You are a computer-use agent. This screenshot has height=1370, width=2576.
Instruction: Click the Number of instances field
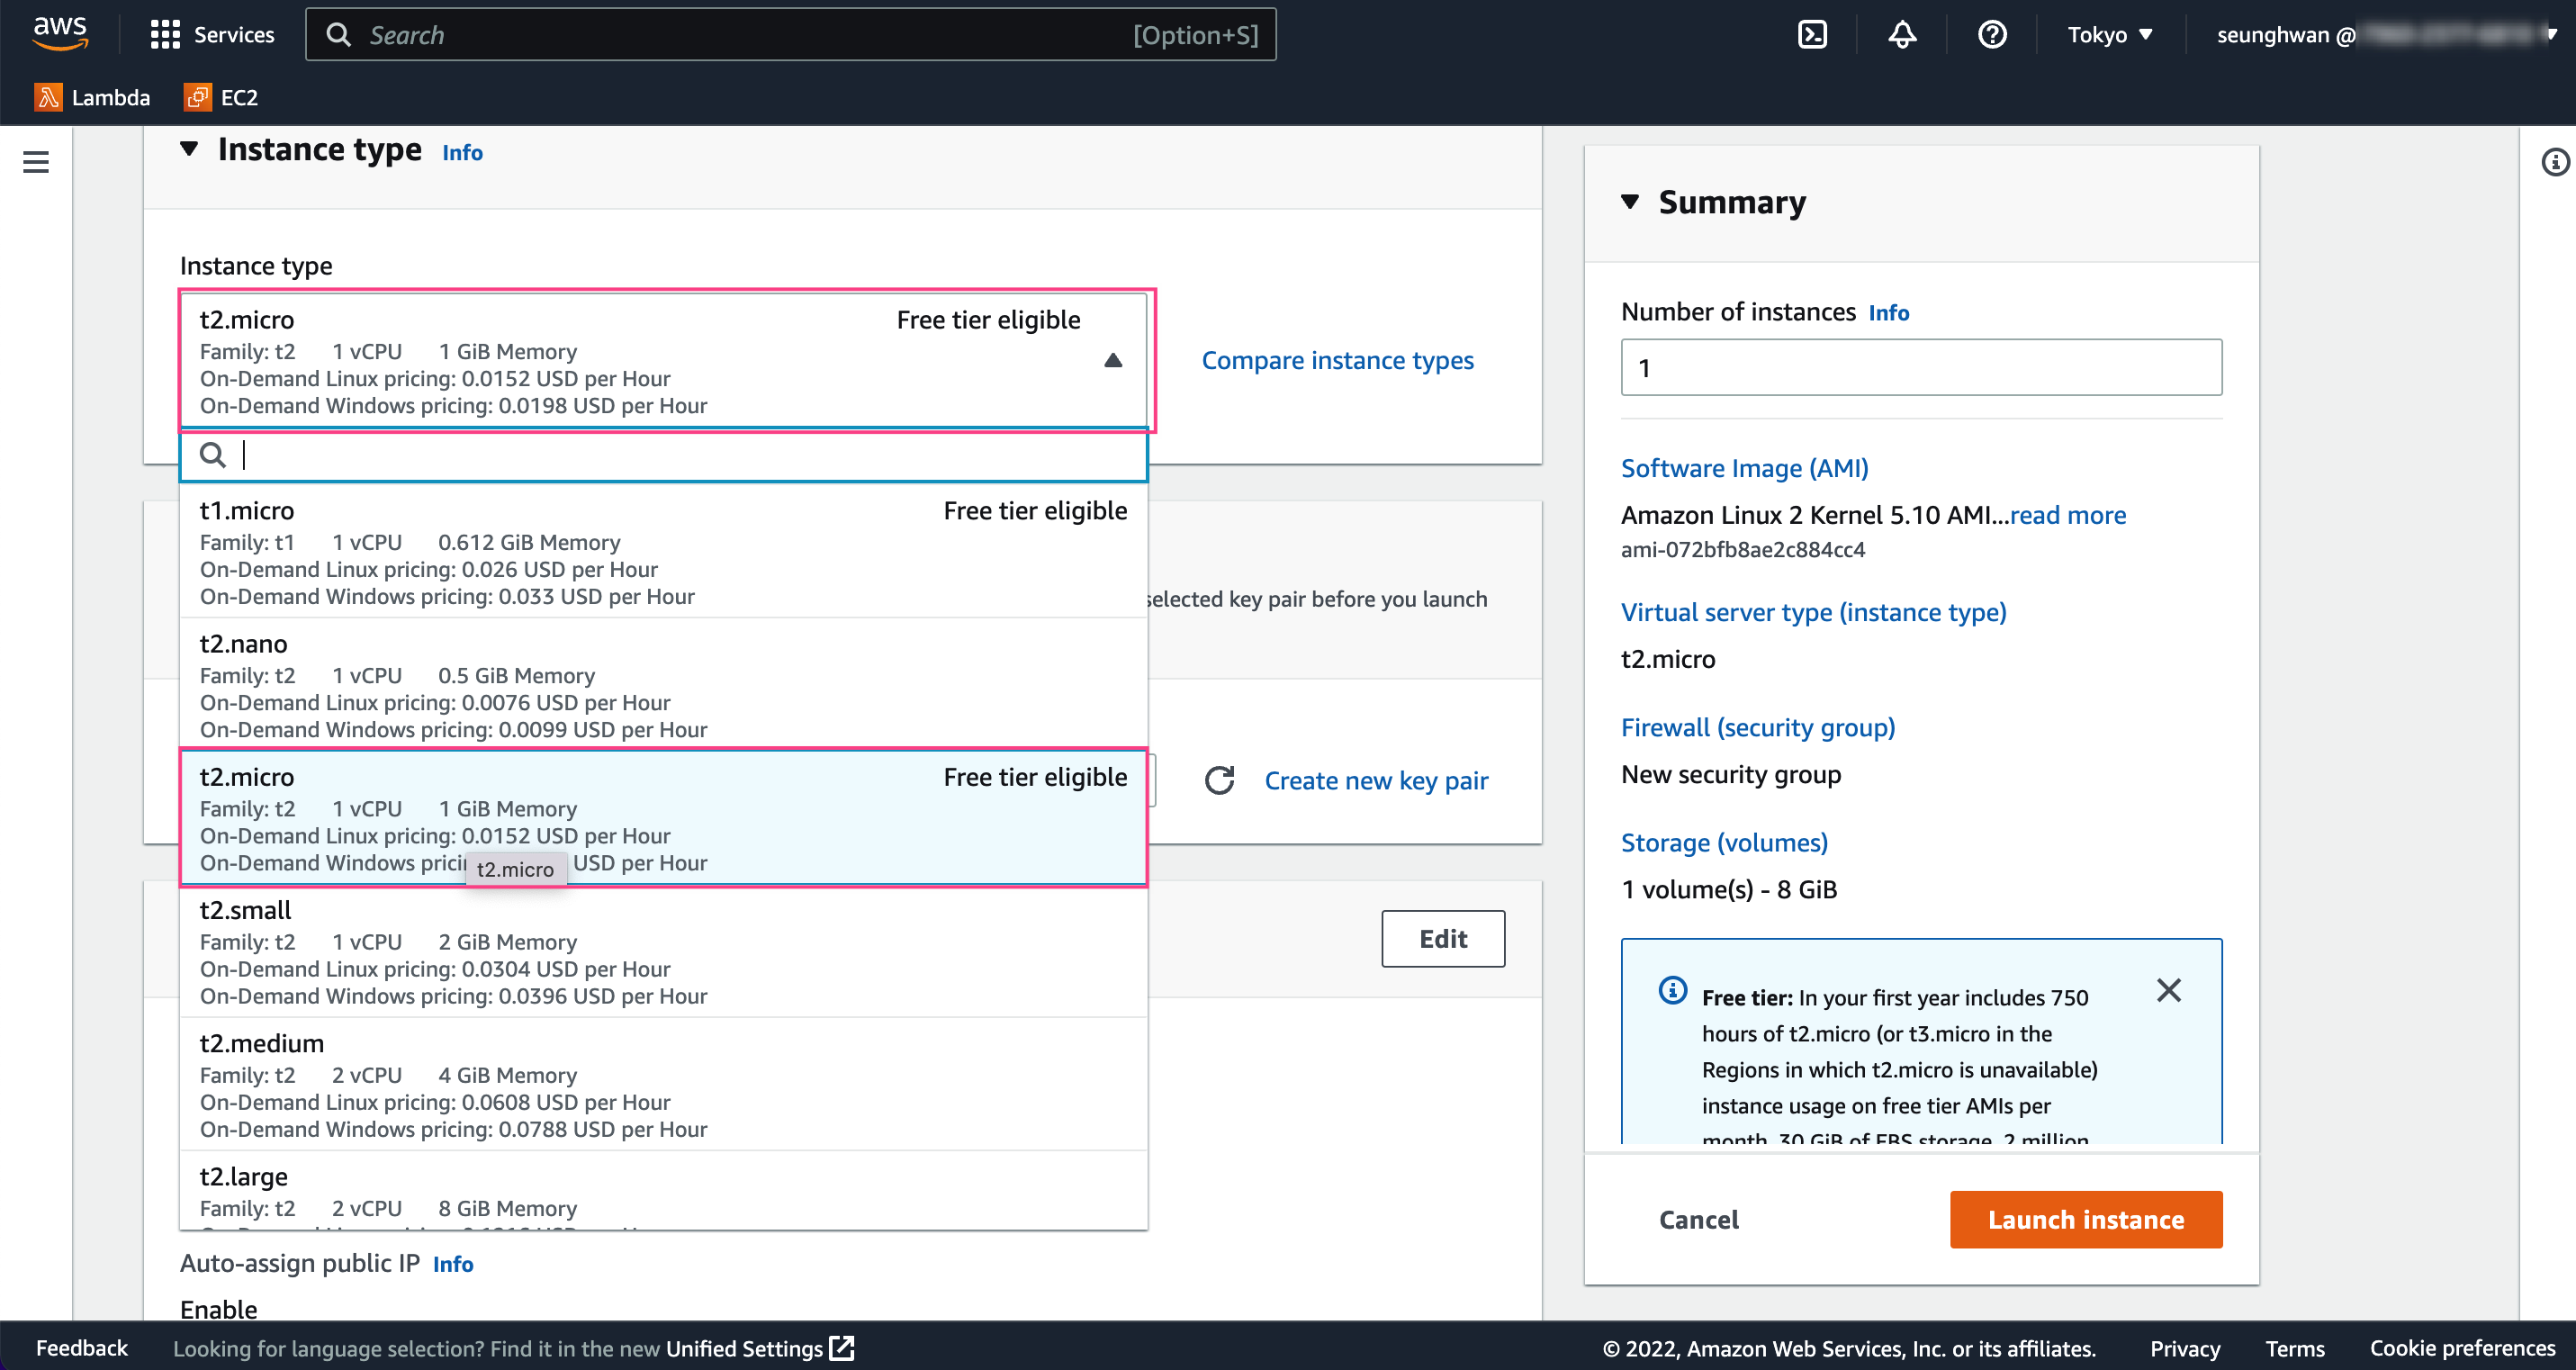point(1920,367)
